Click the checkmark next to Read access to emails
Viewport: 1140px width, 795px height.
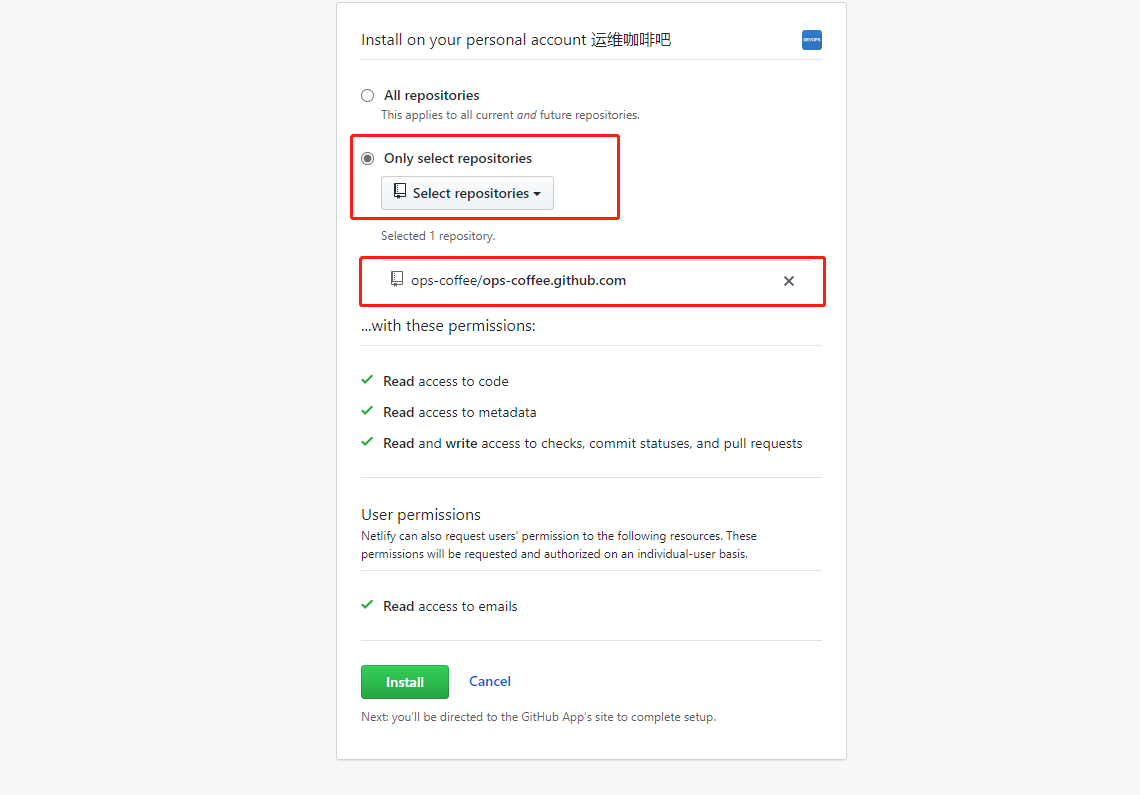click(x=368, y=606)
